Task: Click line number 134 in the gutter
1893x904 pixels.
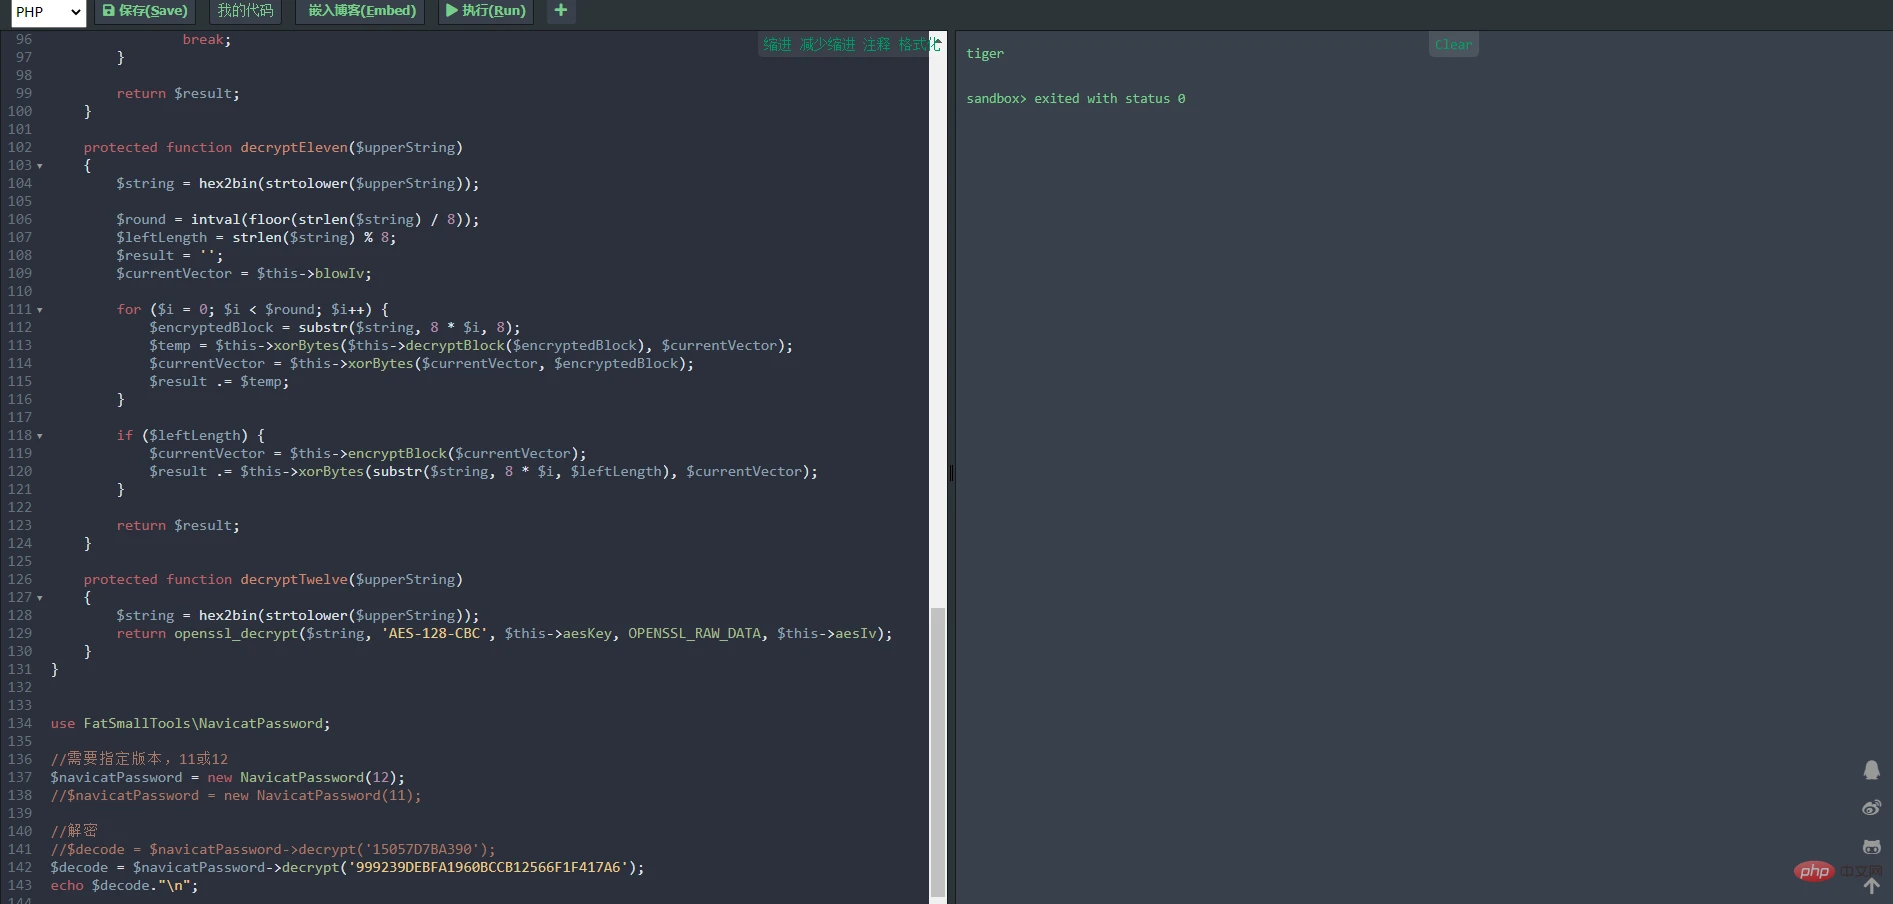Action: click(x=20, y=724)
